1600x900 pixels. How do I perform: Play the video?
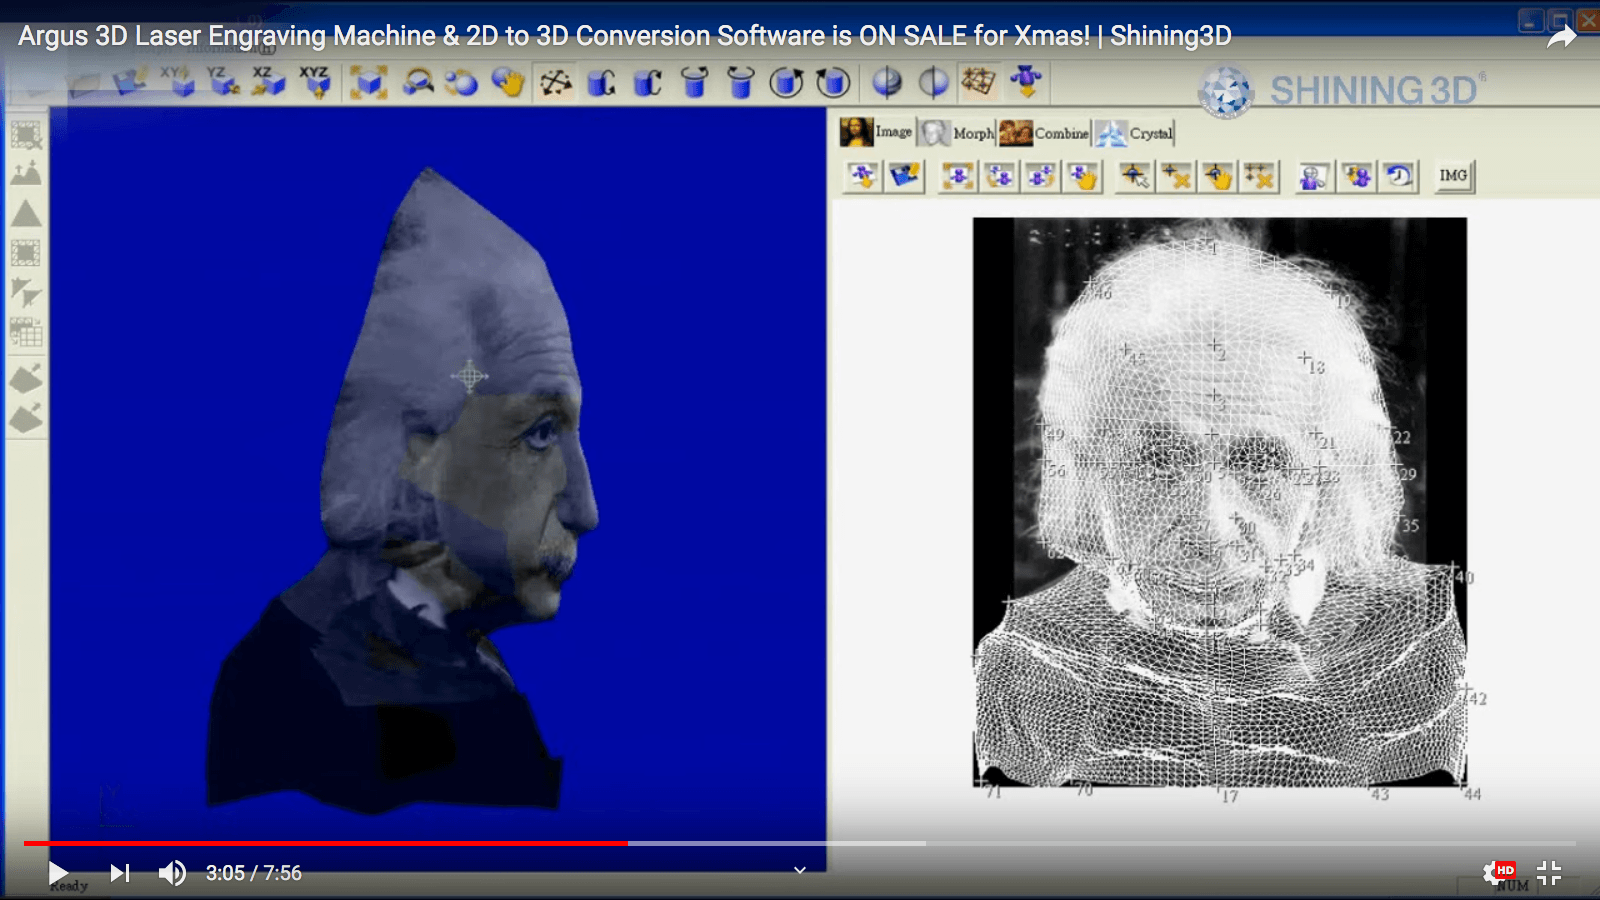click(x=58, y=873)
